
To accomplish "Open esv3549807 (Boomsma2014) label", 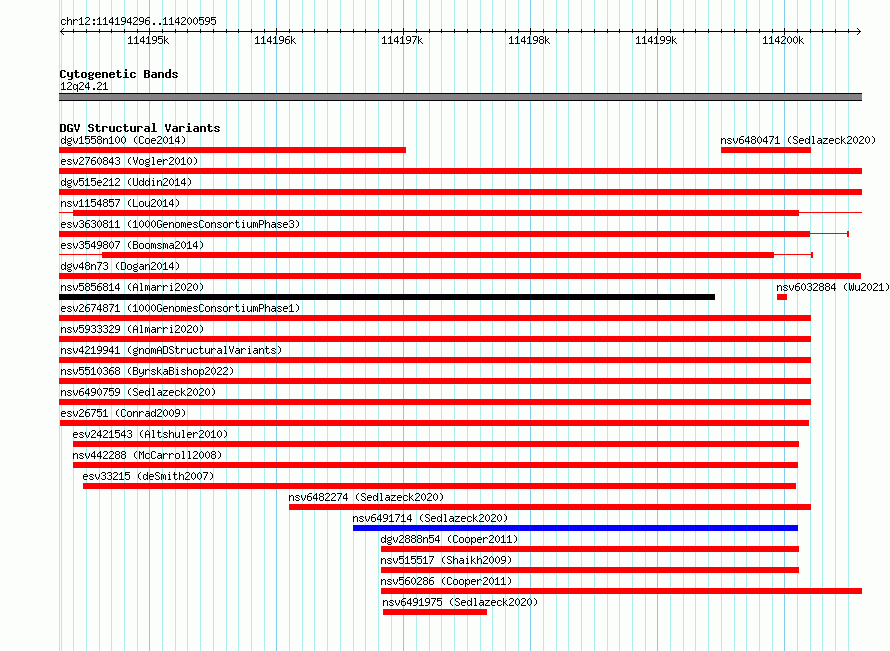I will [x=132, y=245].
